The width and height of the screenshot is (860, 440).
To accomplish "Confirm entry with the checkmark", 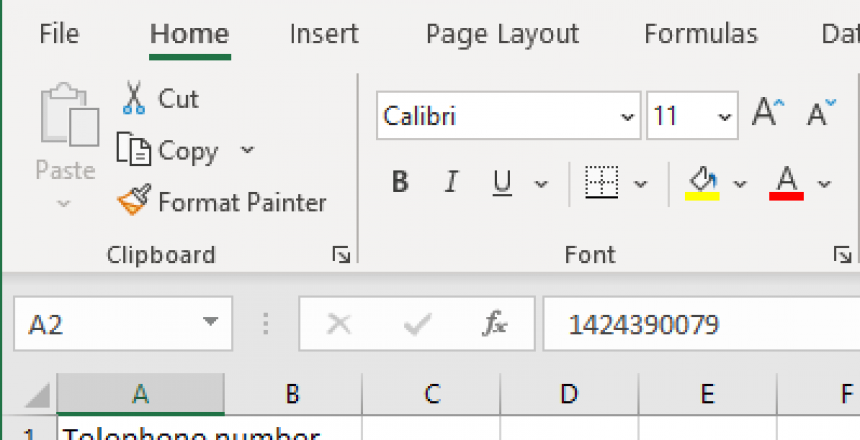I will pos(417,324).
